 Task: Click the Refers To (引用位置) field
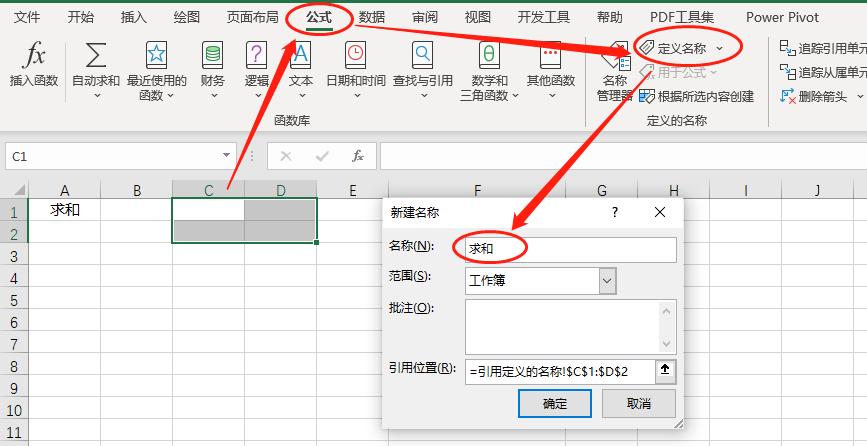pos(561,371)
